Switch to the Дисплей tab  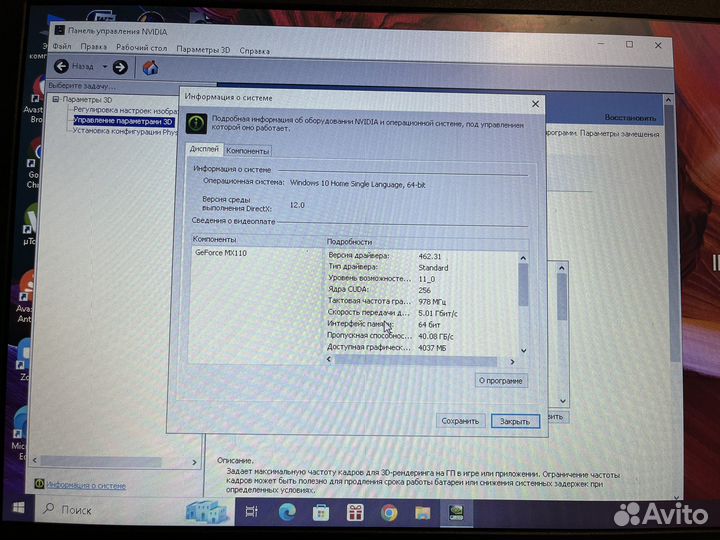204,149
